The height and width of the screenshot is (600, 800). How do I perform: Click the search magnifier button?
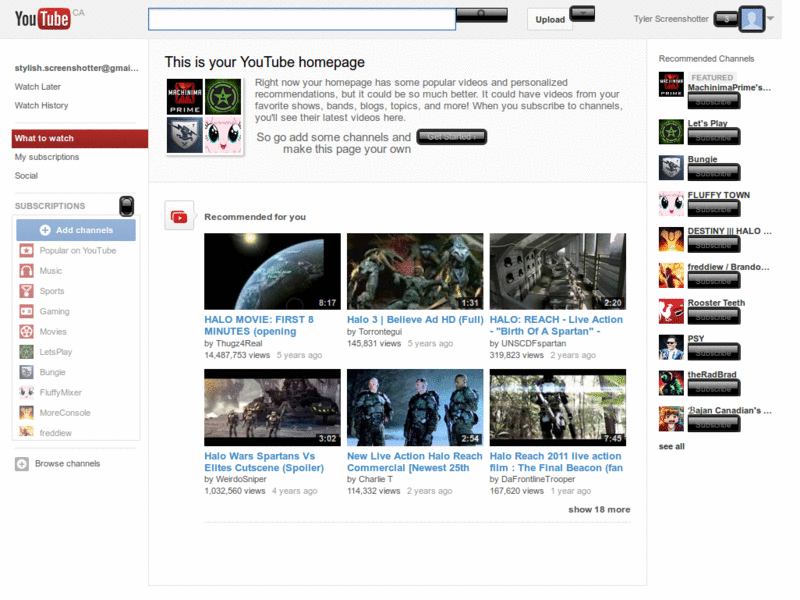[x=482, y=15]
